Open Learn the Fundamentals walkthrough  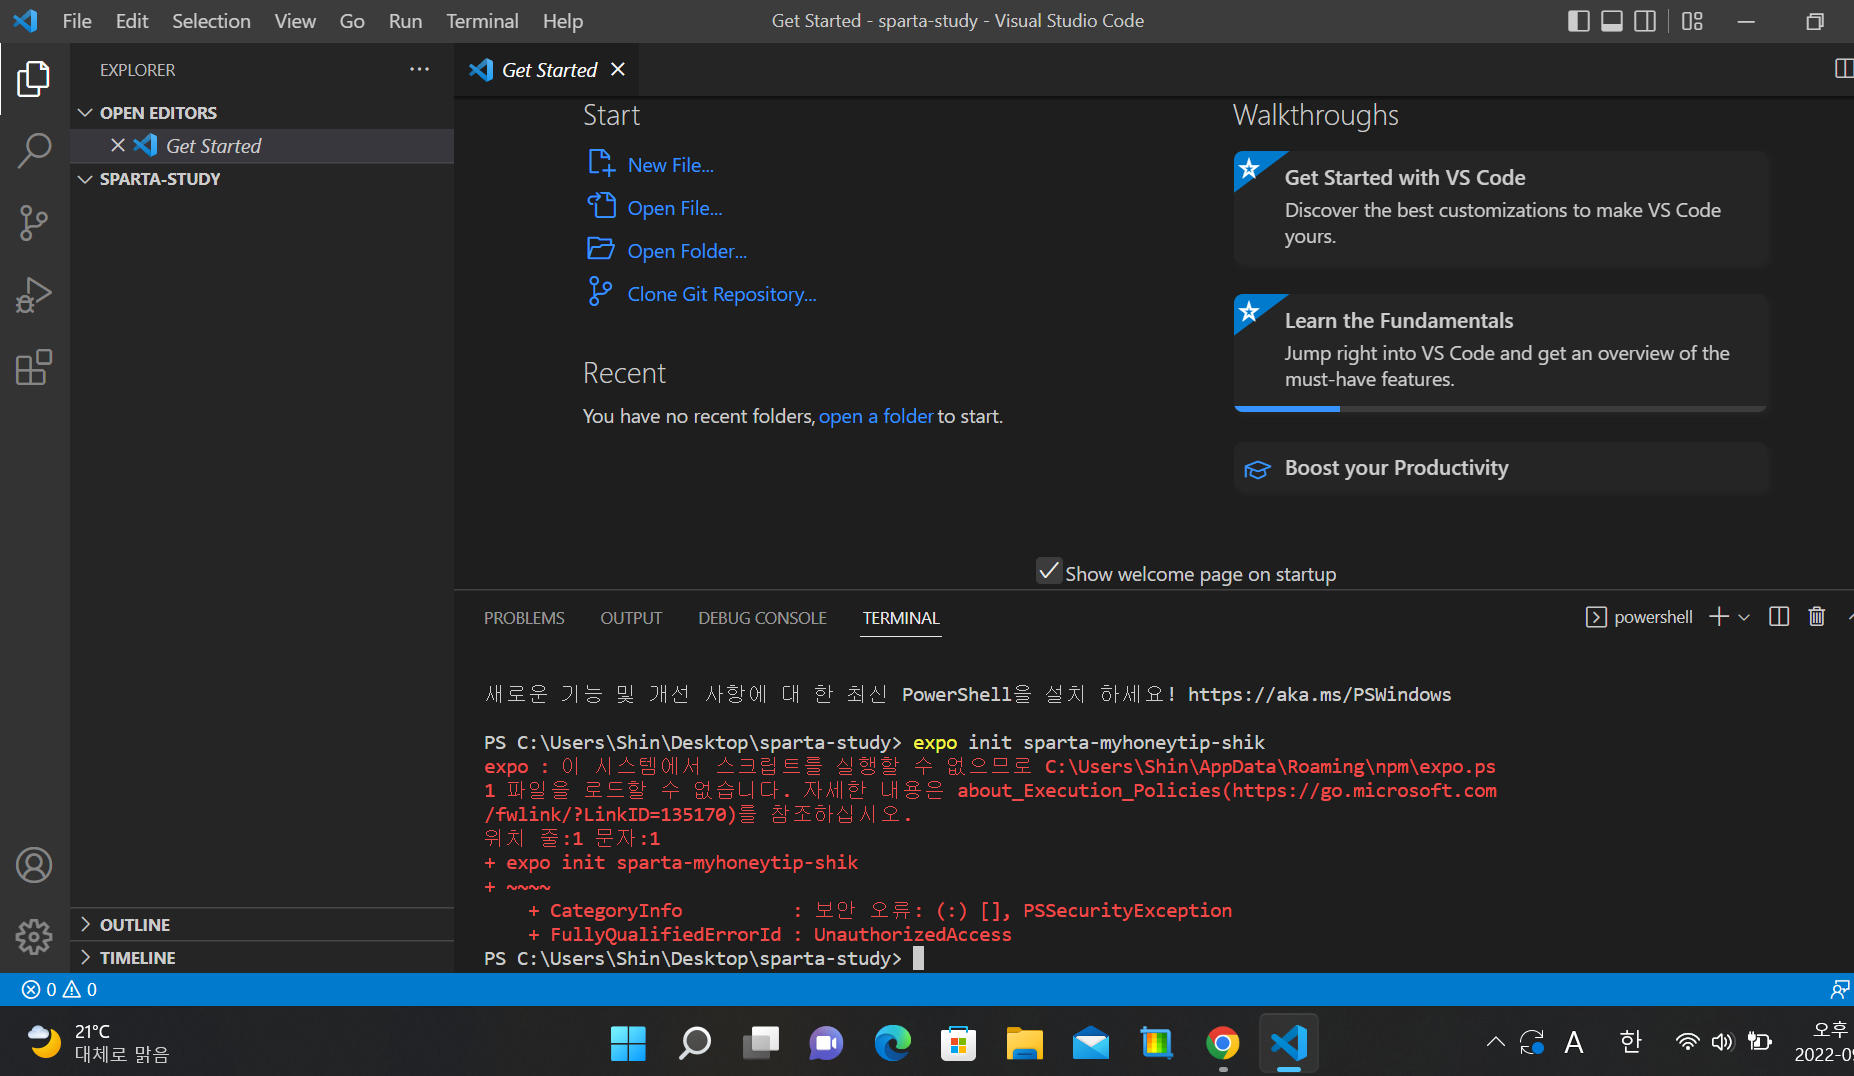pyautogui.click(x=1500, y=352)
